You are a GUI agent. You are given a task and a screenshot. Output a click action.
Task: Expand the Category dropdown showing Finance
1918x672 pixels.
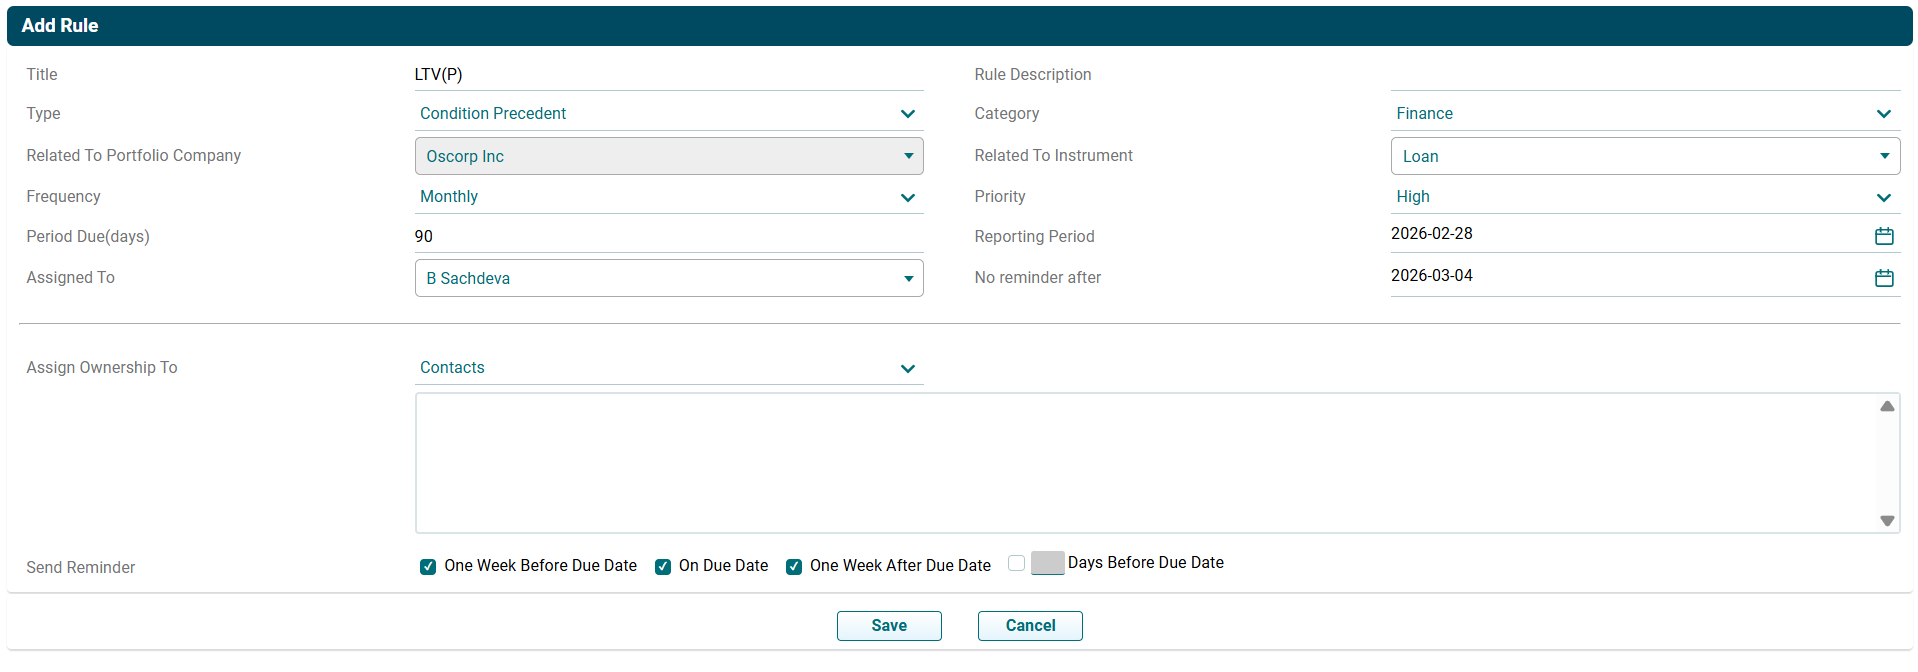pos(1644,114)
